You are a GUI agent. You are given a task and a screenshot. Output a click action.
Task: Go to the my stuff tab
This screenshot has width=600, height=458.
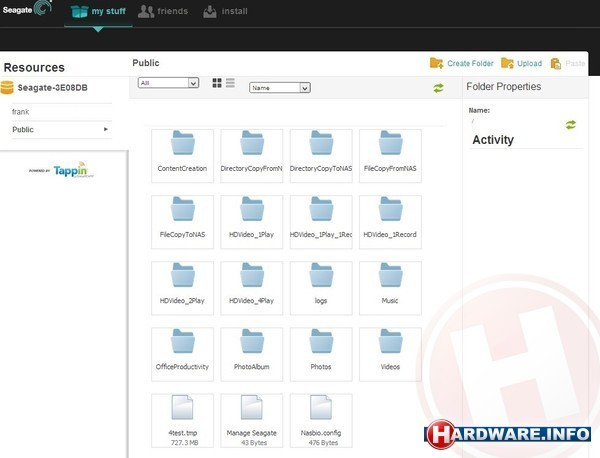coord(98,12)
